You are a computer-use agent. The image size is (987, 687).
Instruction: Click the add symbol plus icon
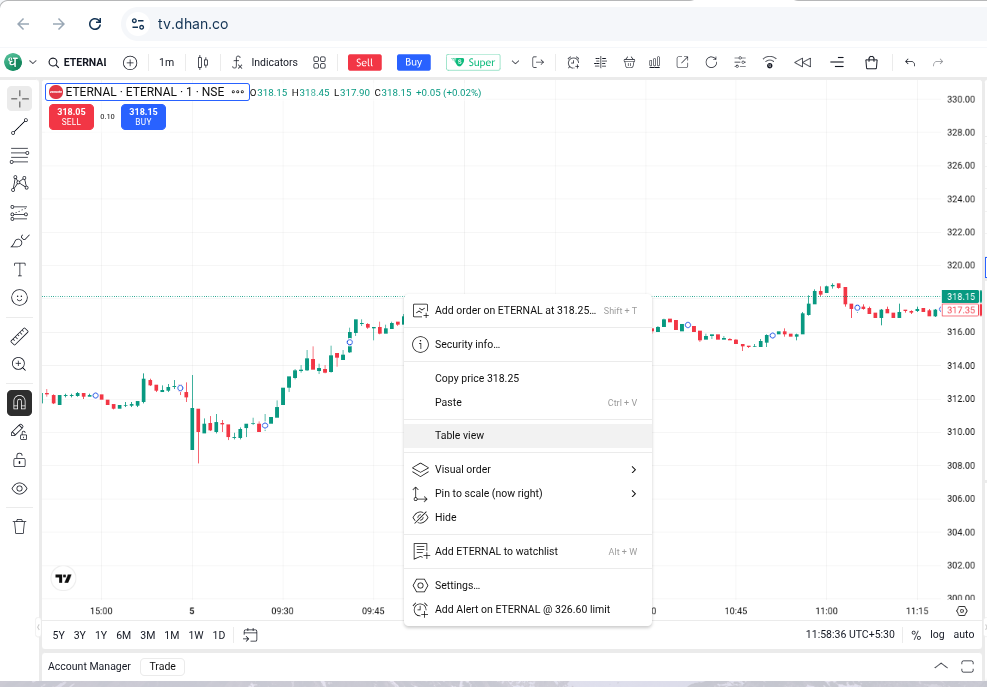point(130,62)
